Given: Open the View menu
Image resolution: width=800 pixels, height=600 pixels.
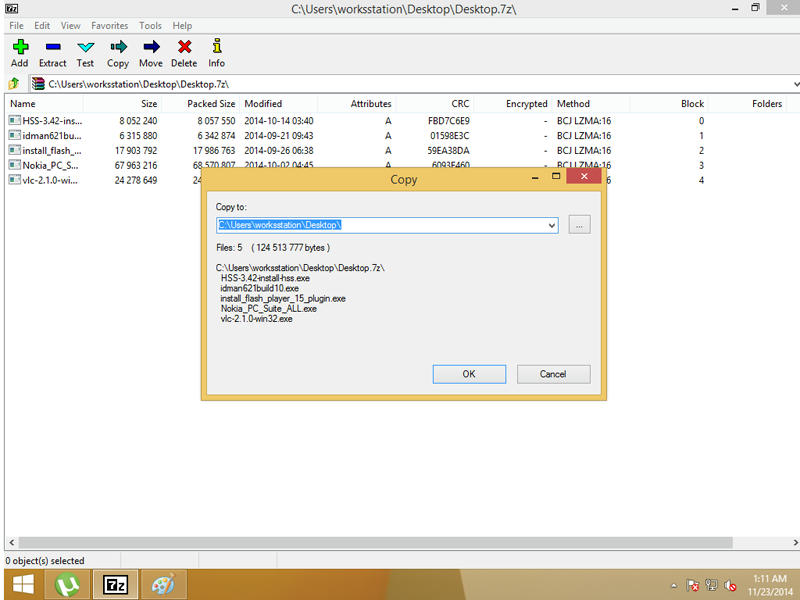Looking at the screenshot, I should pos(70,26).
